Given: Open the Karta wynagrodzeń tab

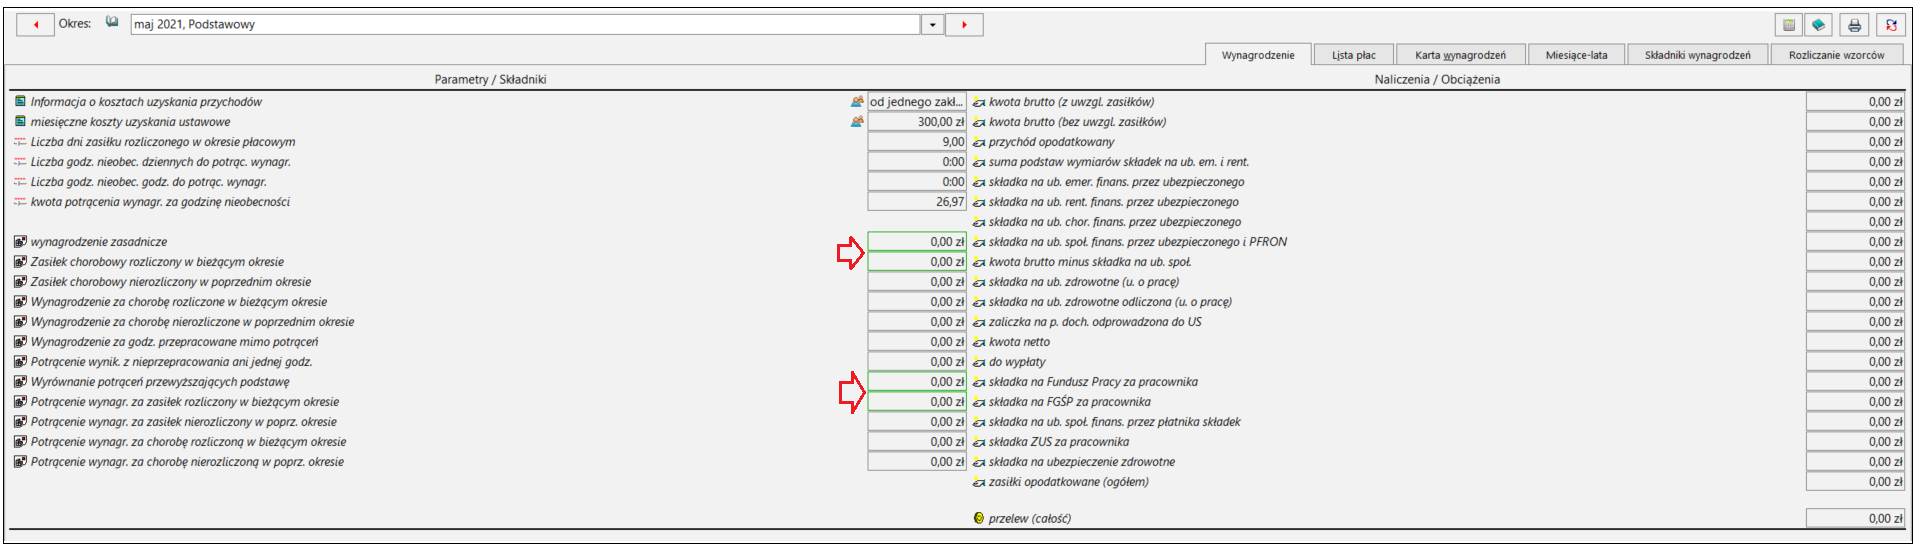Looking at the screenshot, I should coord(1460,55).
